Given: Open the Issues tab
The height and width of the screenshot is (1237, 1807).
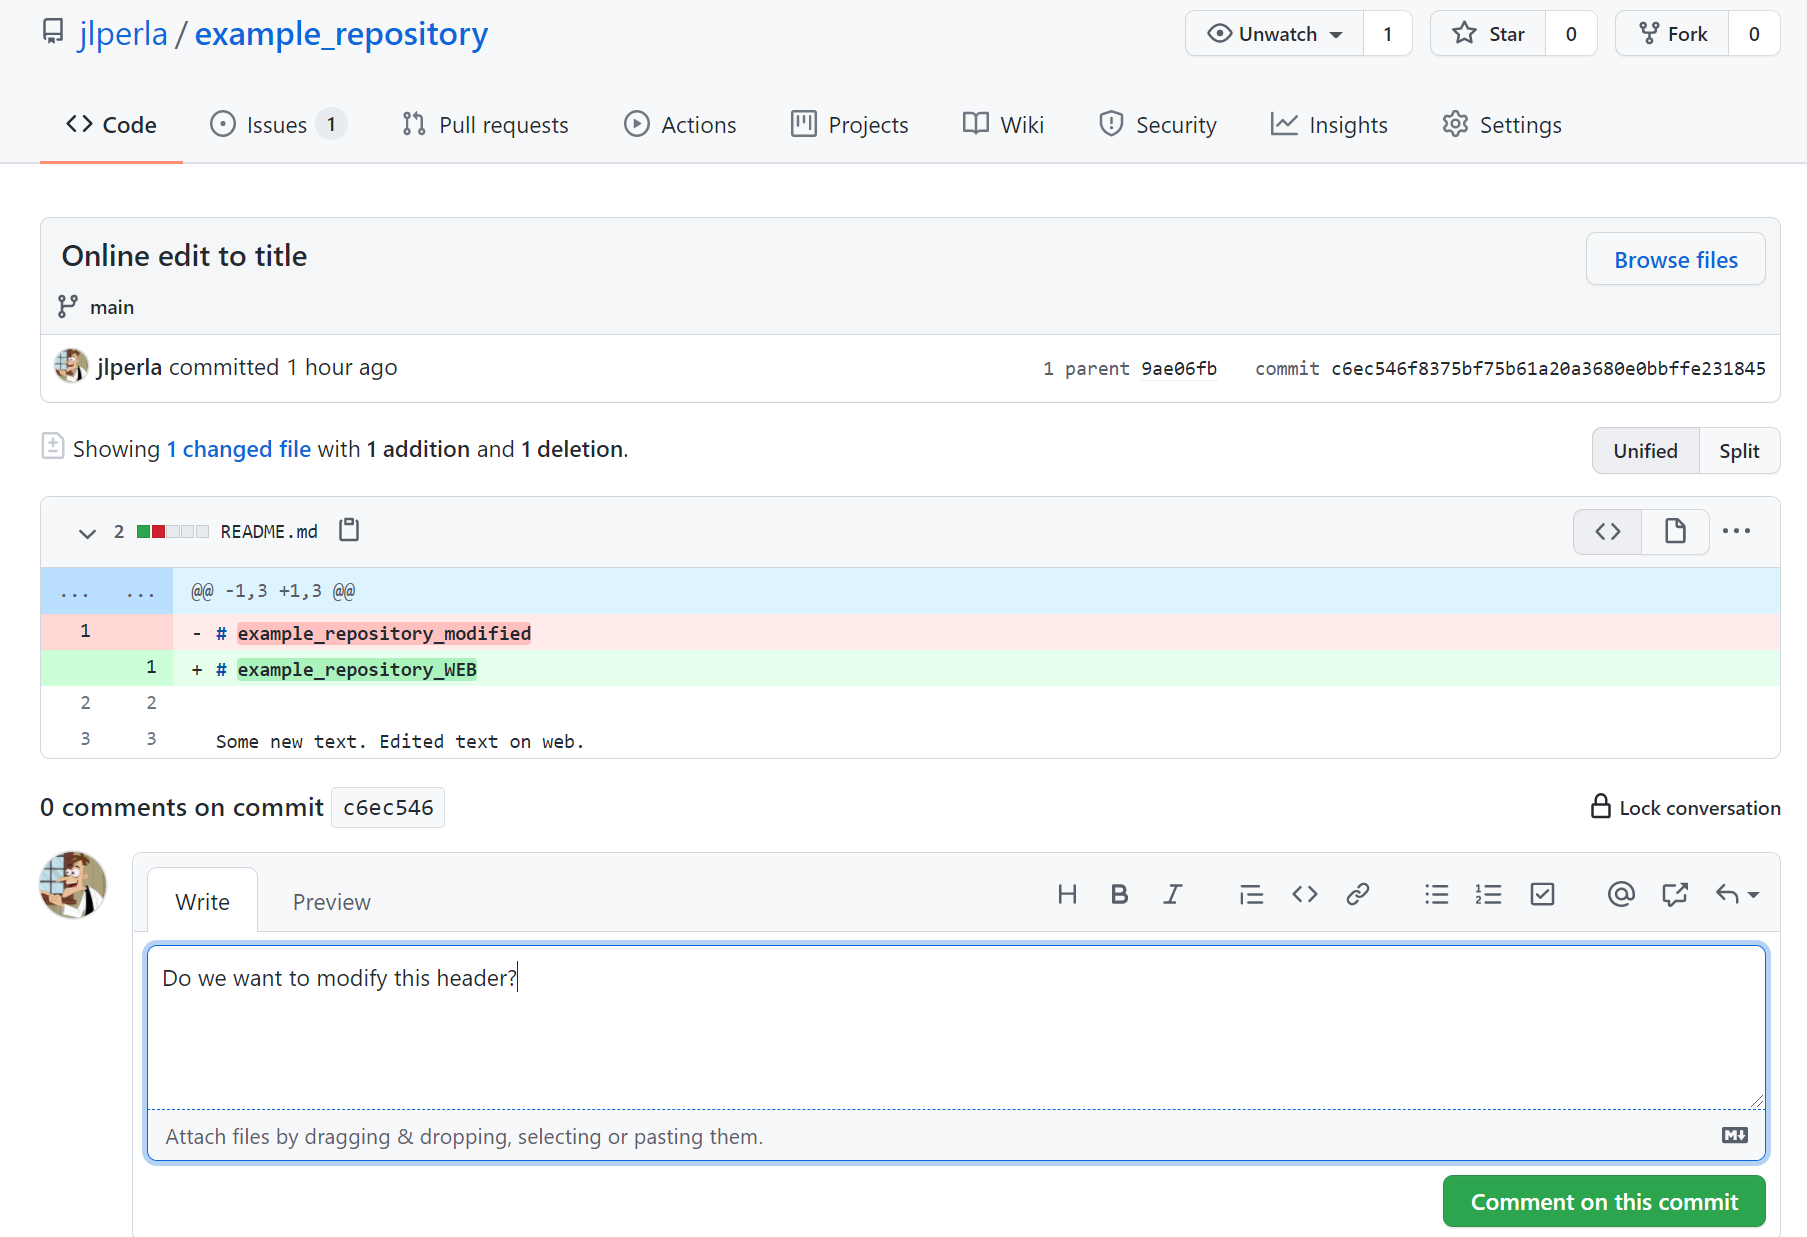Looking at the screenshot, I should pyautogui.click(x=277, y=125).
